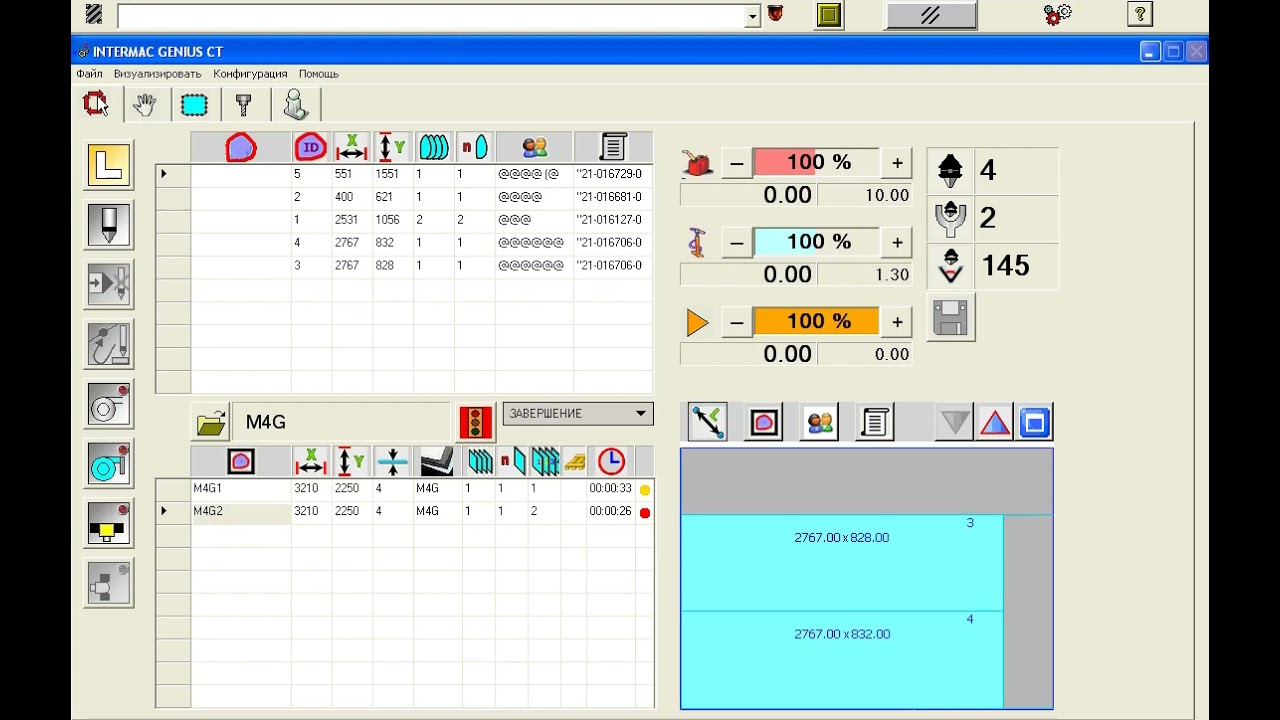Screen dimensions: 1280x720
Task: Click the value 145 indicator
Action: tap(992, 266)
